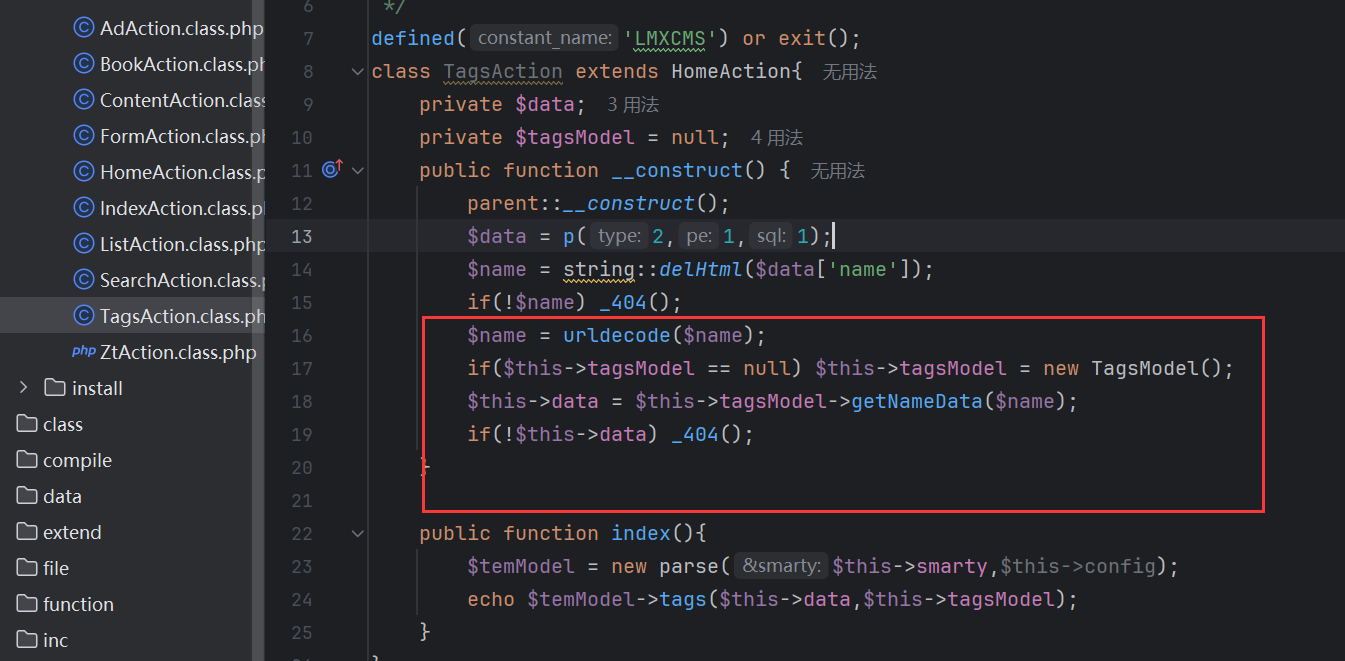Click 'tags' method call on line 24

683,599
